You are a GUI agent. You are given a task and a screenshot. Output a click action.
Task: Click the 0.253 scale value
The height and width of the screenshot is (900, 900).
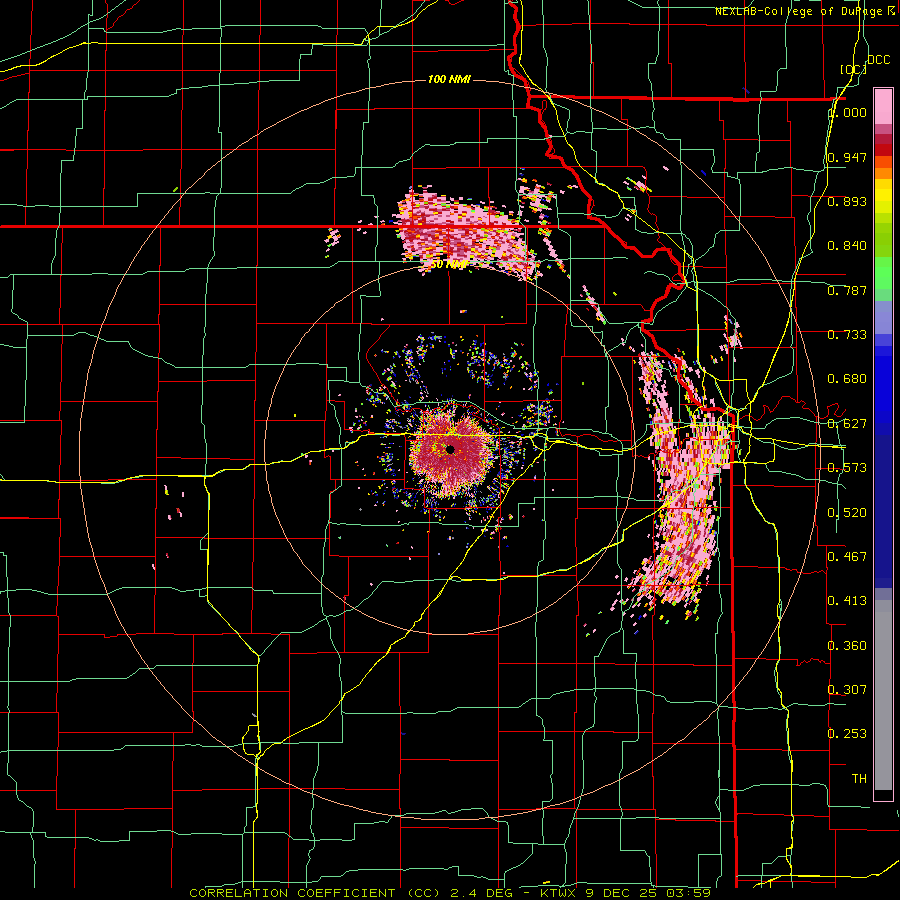coord(847,734)
